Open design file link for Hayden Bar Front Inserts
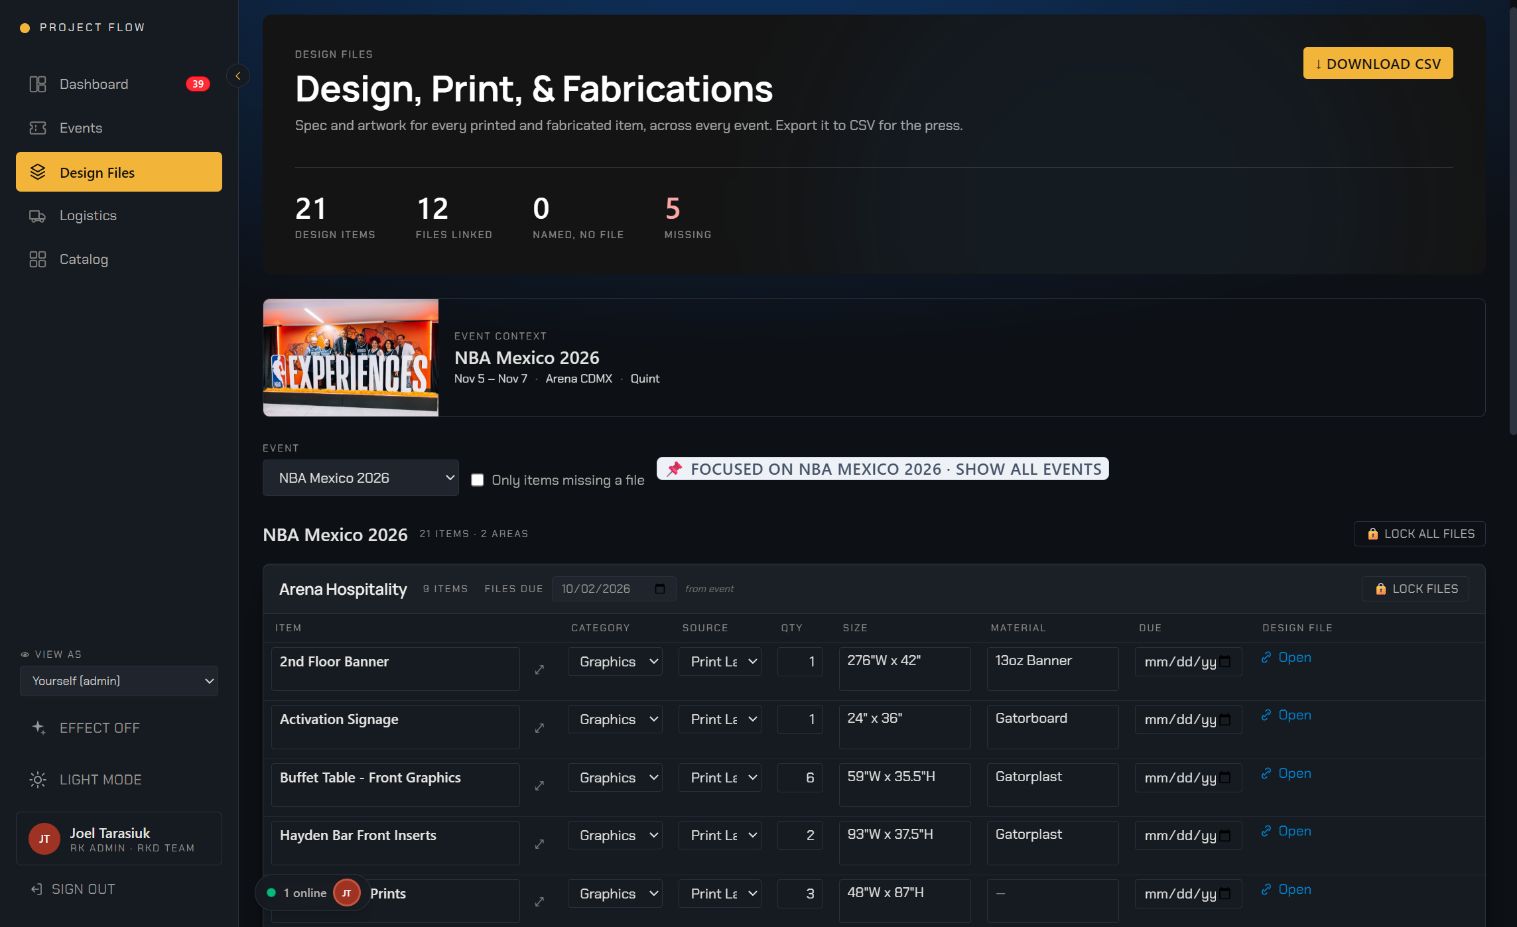 (x=1286, y=831)
